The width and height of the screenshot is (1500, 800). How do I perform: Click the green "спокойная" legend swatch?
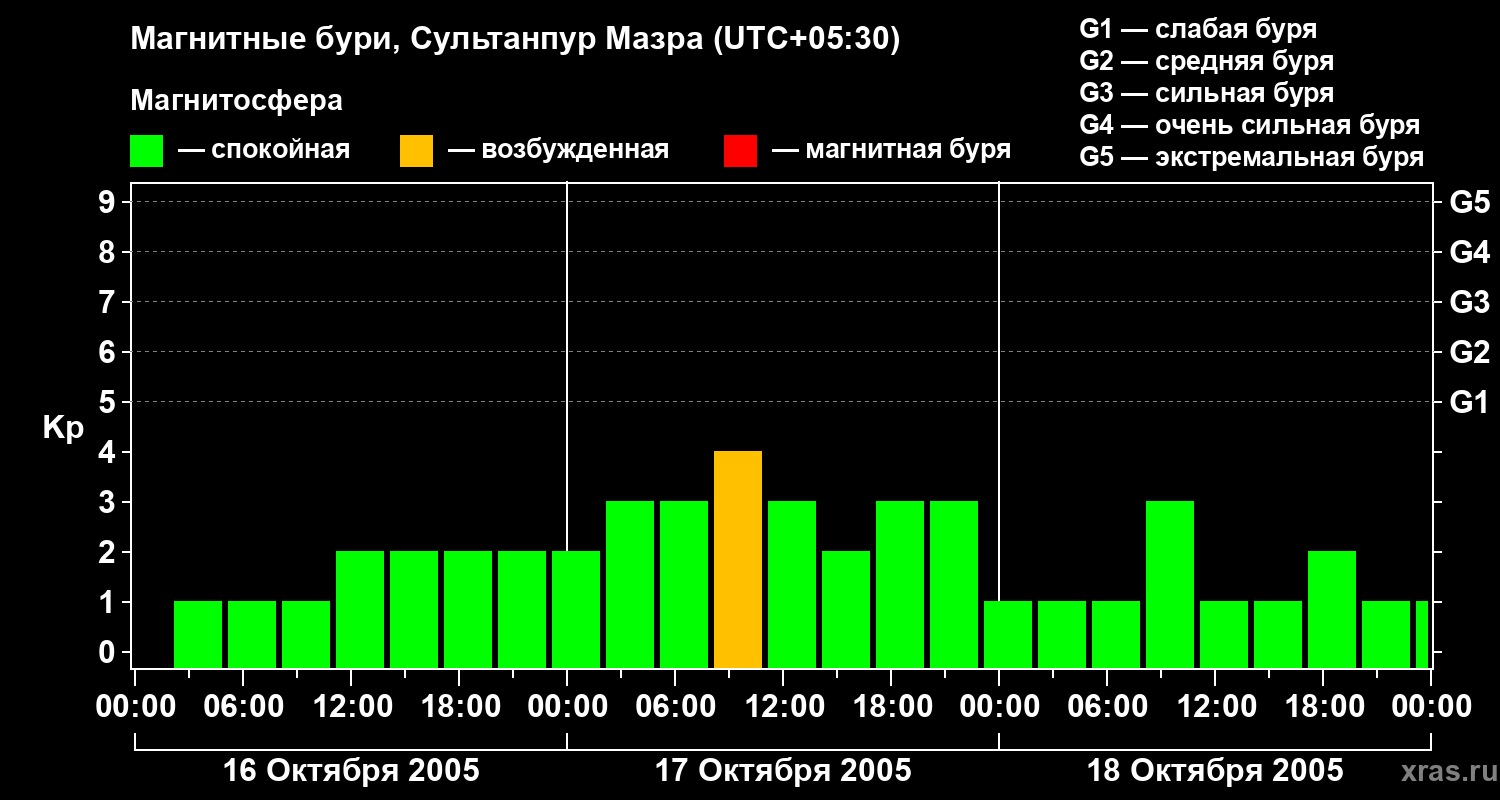coord(146,151)
